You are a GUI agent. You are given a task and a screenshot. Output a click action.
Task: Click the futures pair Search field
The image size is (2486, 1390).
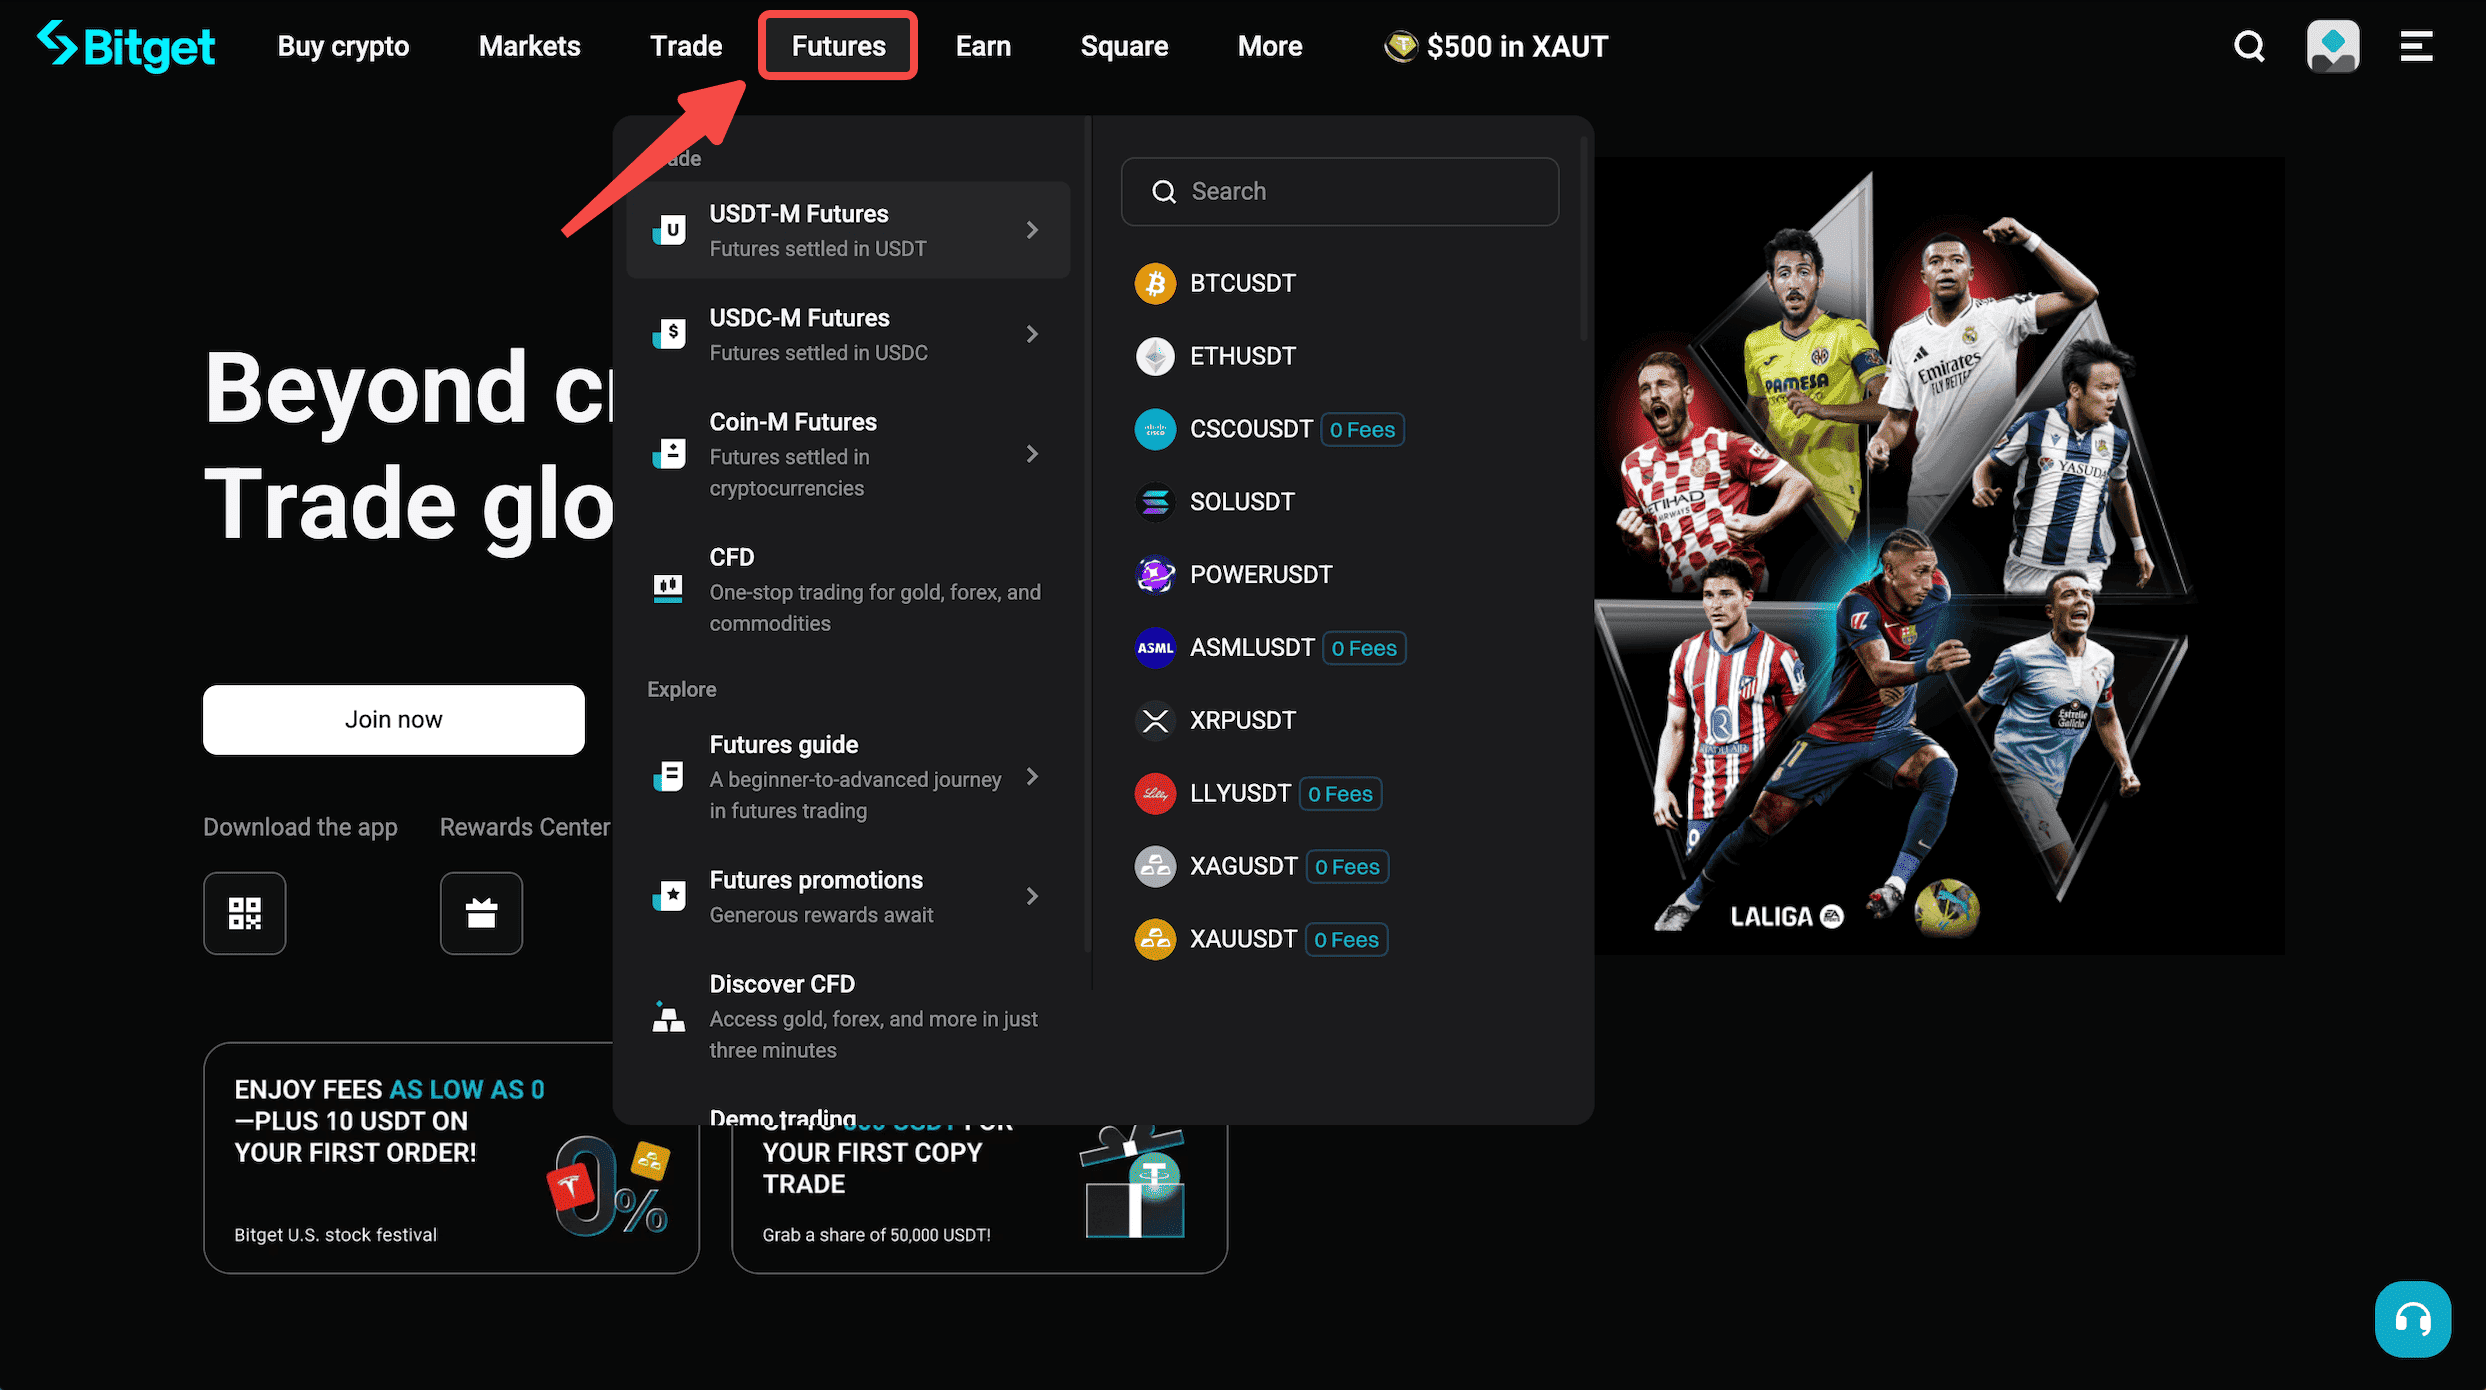pos(1340,191)
